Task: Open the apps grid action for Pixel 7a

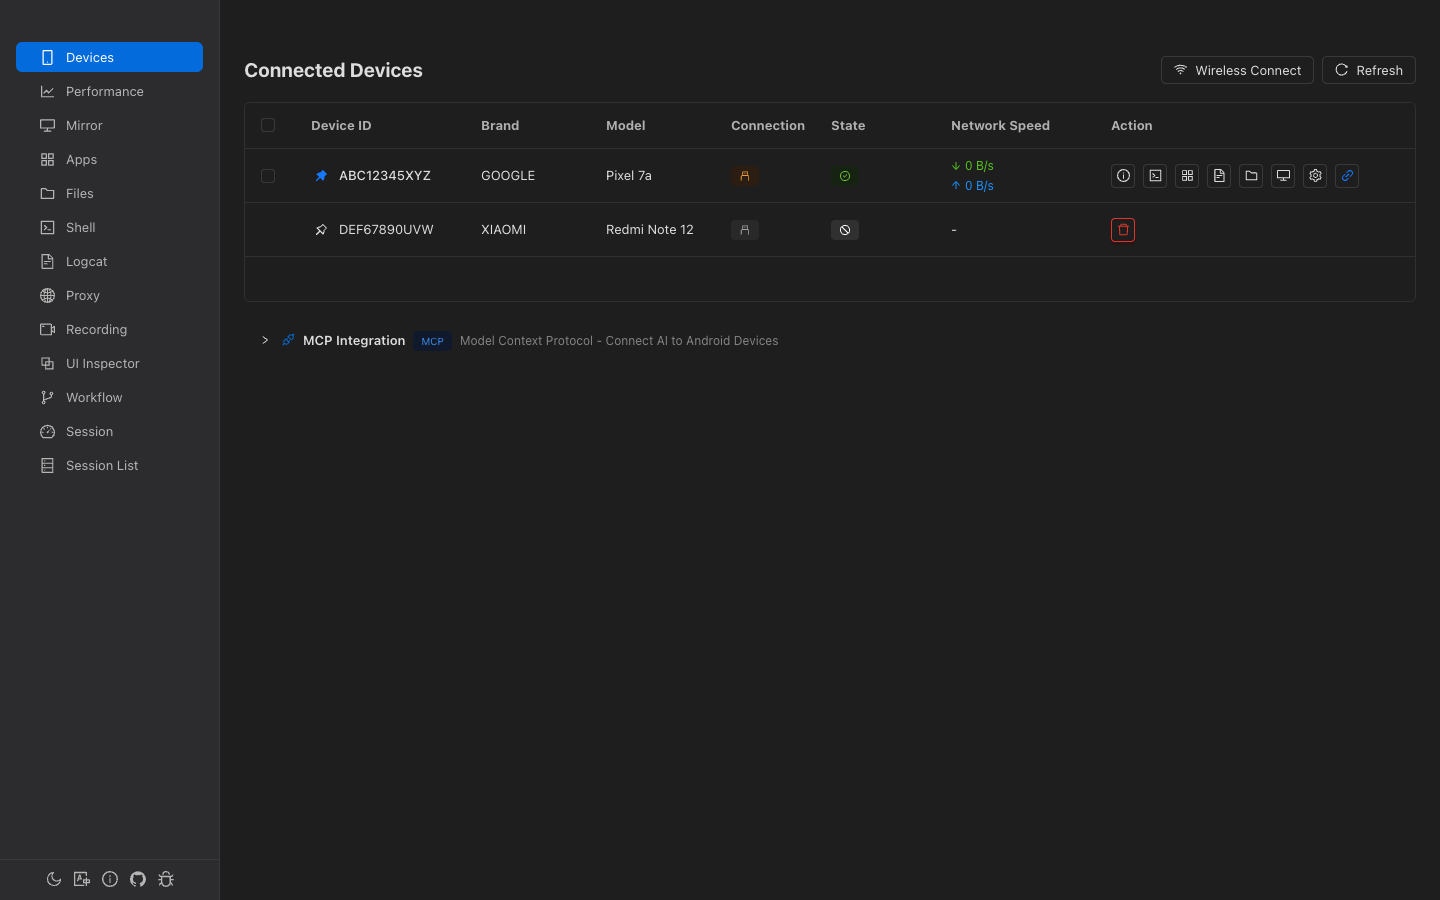Action: click(1187, 175)
